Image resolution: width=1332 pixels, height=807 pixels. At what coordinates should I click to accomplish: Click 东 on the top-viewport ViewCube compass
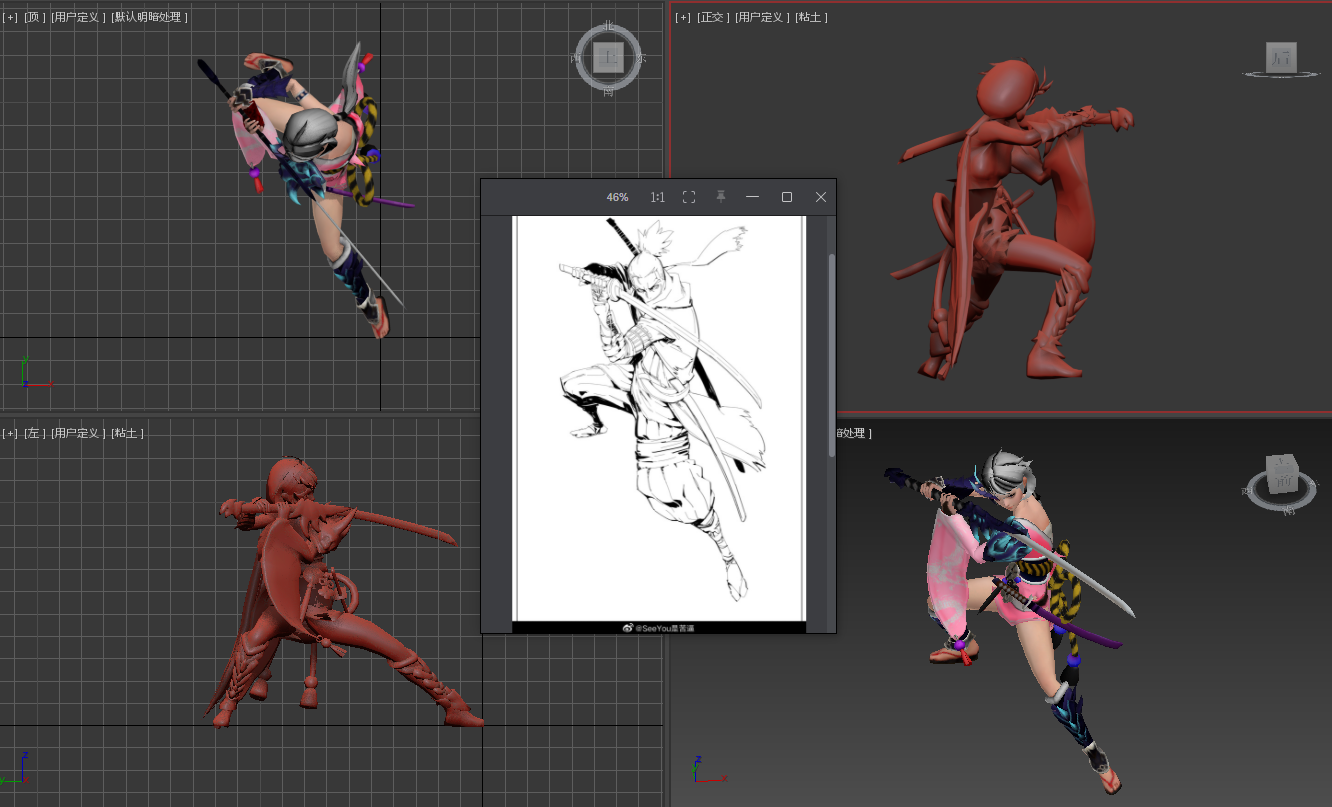[x=641, y=58]
